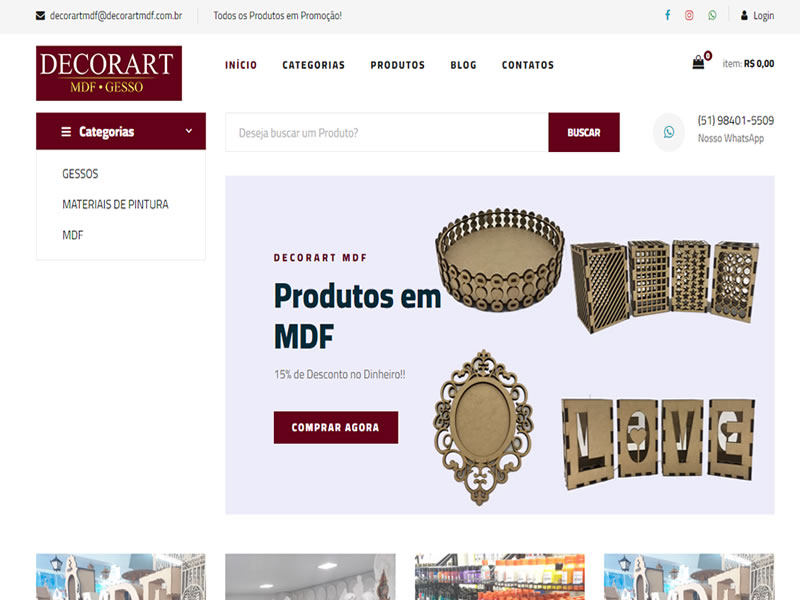Go to the BLOG page

463,65
